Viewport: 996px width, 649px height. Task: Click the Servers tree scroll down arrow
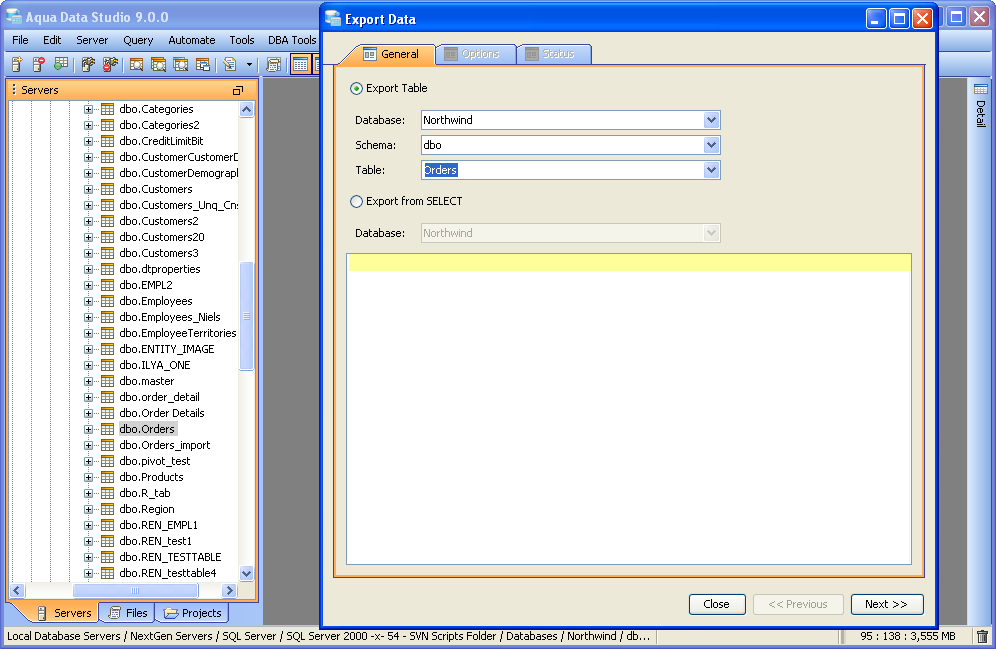coord(246,573)
